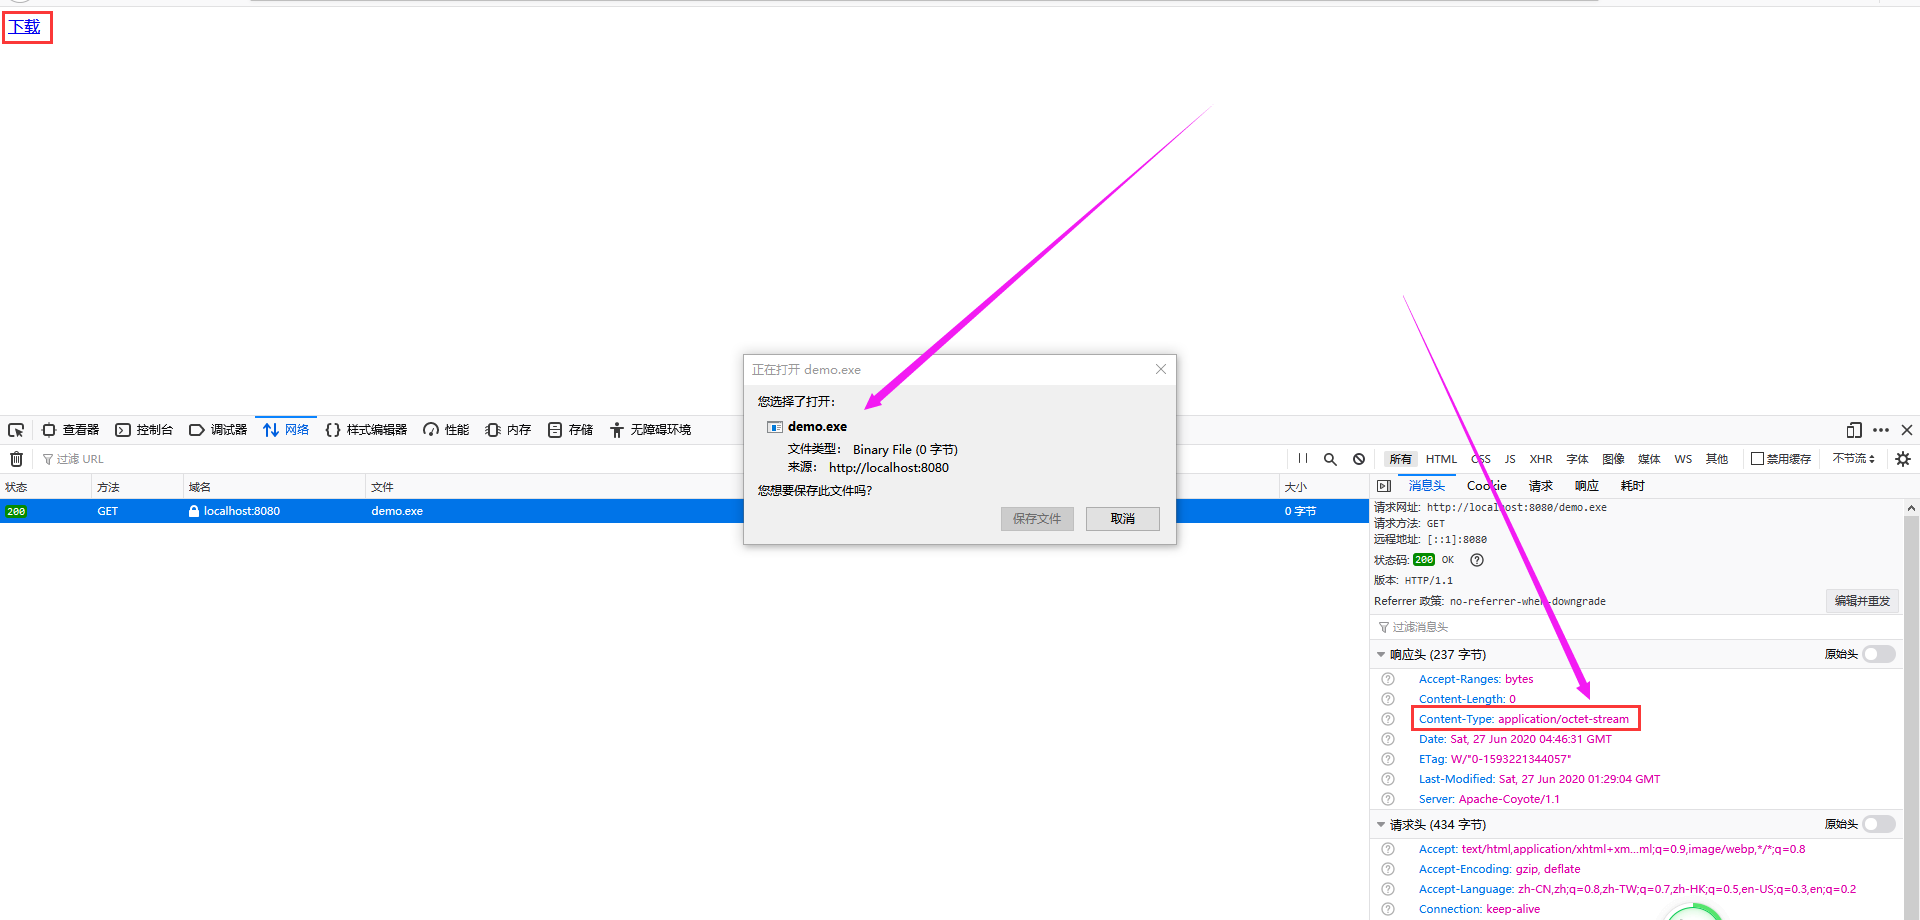Toggle the responsive design mode icon
Viewport: 1920px width, 920px height.
click(1854, 430)
